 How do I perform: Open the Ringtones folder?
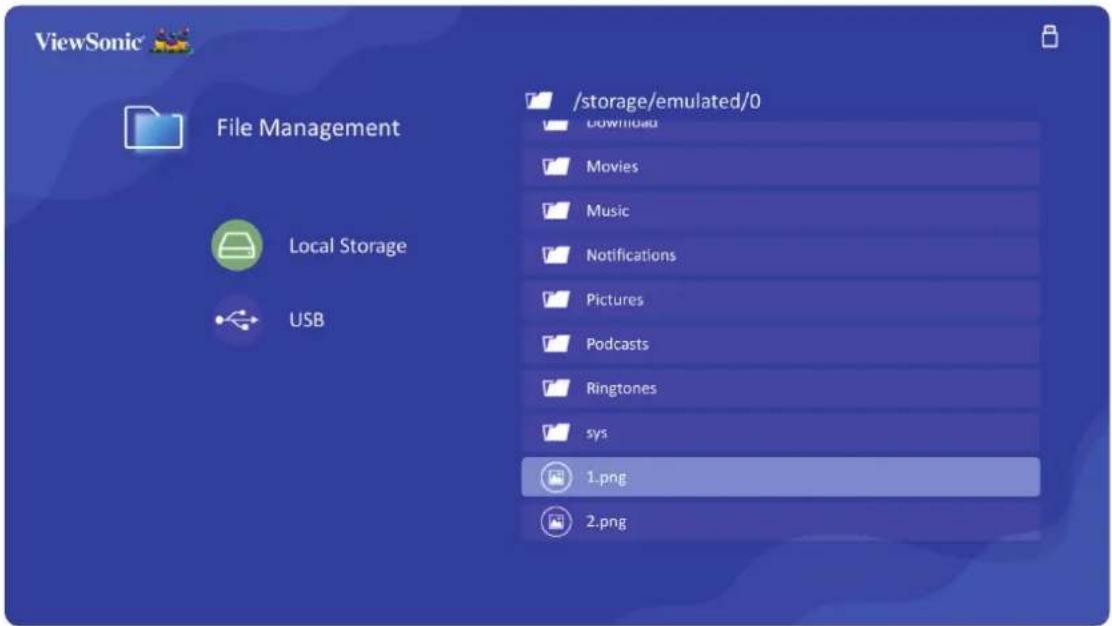[781, 388]
